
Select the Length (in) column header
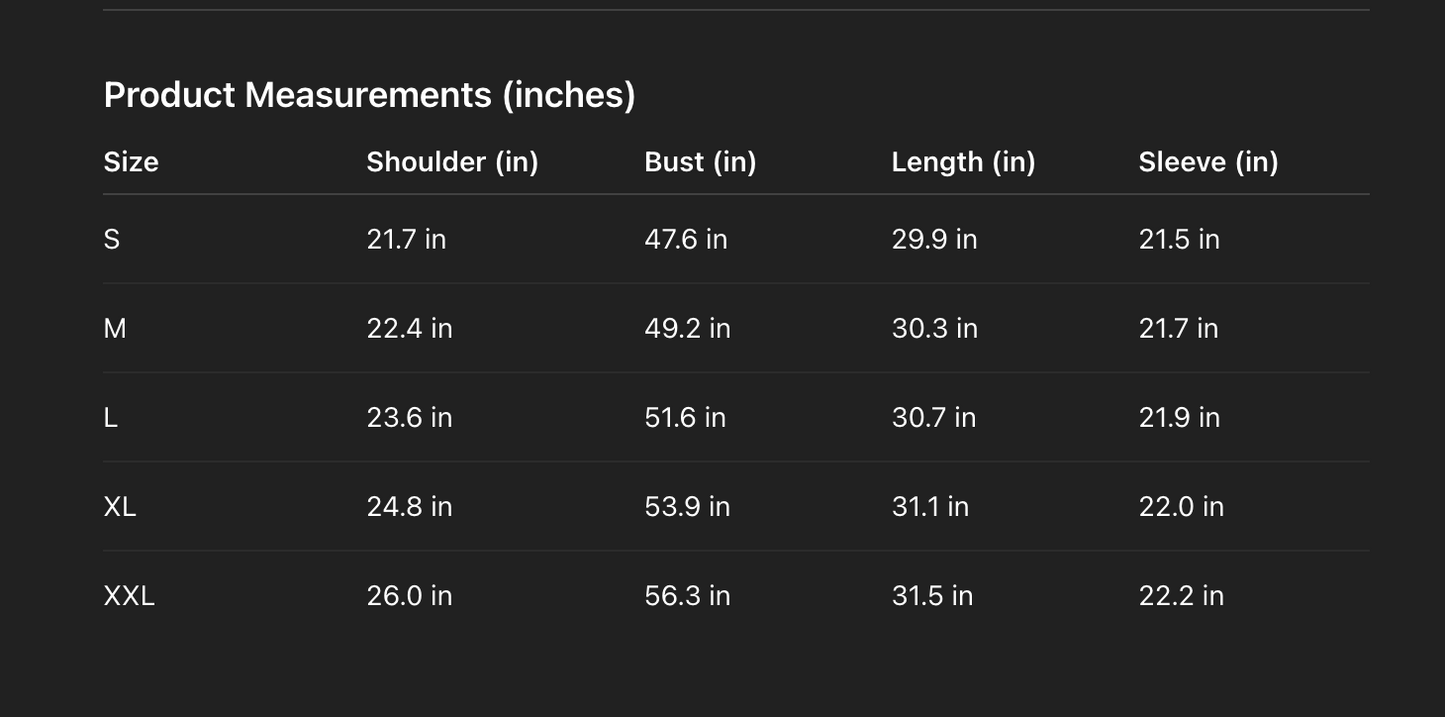click(963, 162)
